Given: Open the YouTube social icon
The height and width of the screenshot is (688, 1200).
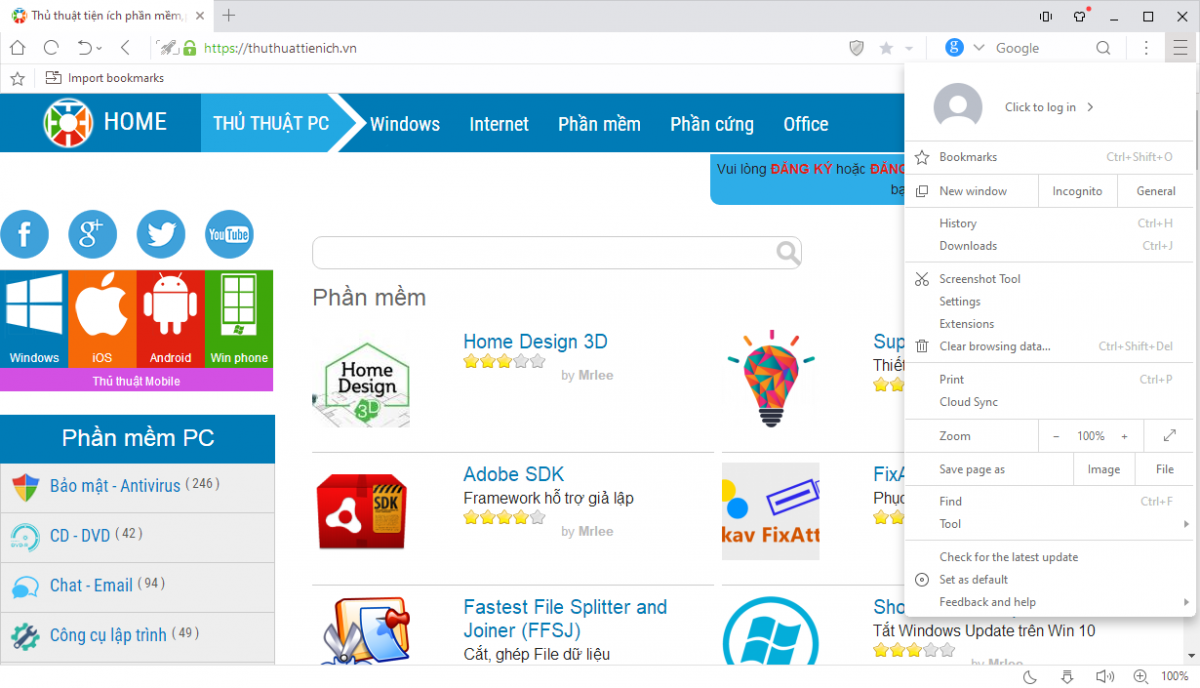Looking at the screenshot, I should [x=229, y=235].
